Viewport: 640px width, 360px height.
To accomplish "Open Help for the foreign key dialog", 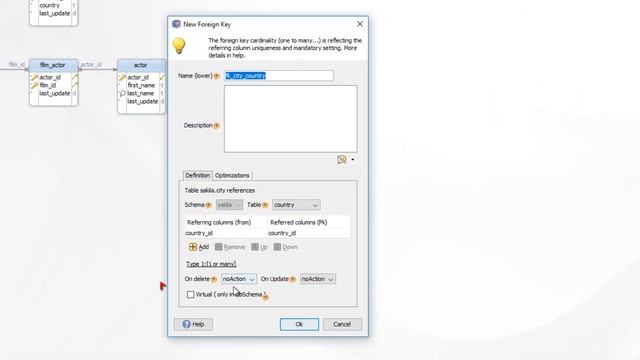I will click(193, 324).
